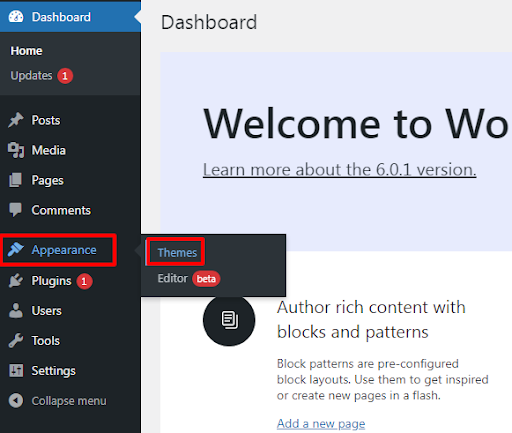The image size is (512, 433).
Task: Choose Editor from the Appearance flyout
Action: tap(173, 278)
